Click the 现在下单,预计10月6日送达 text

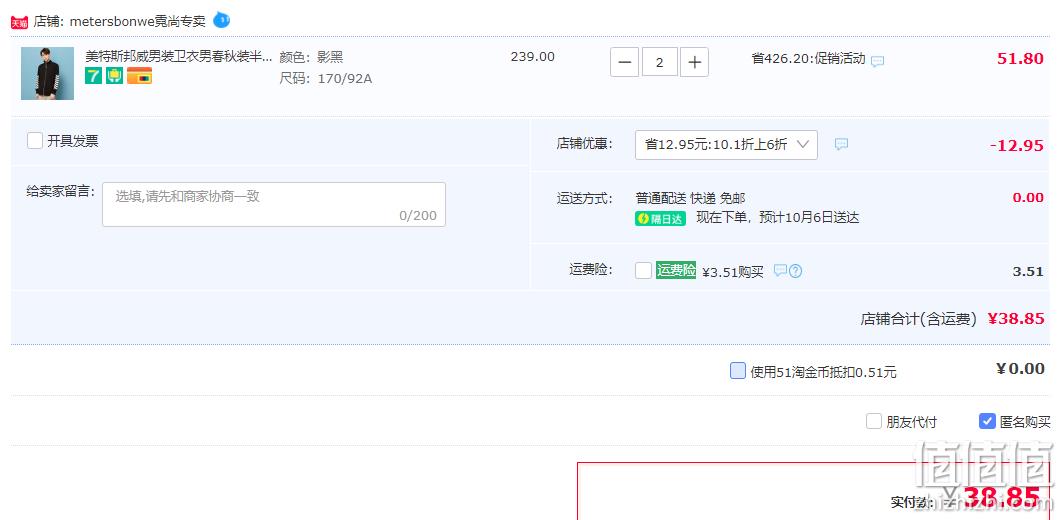pyautogui.click(x=778, y=218)
